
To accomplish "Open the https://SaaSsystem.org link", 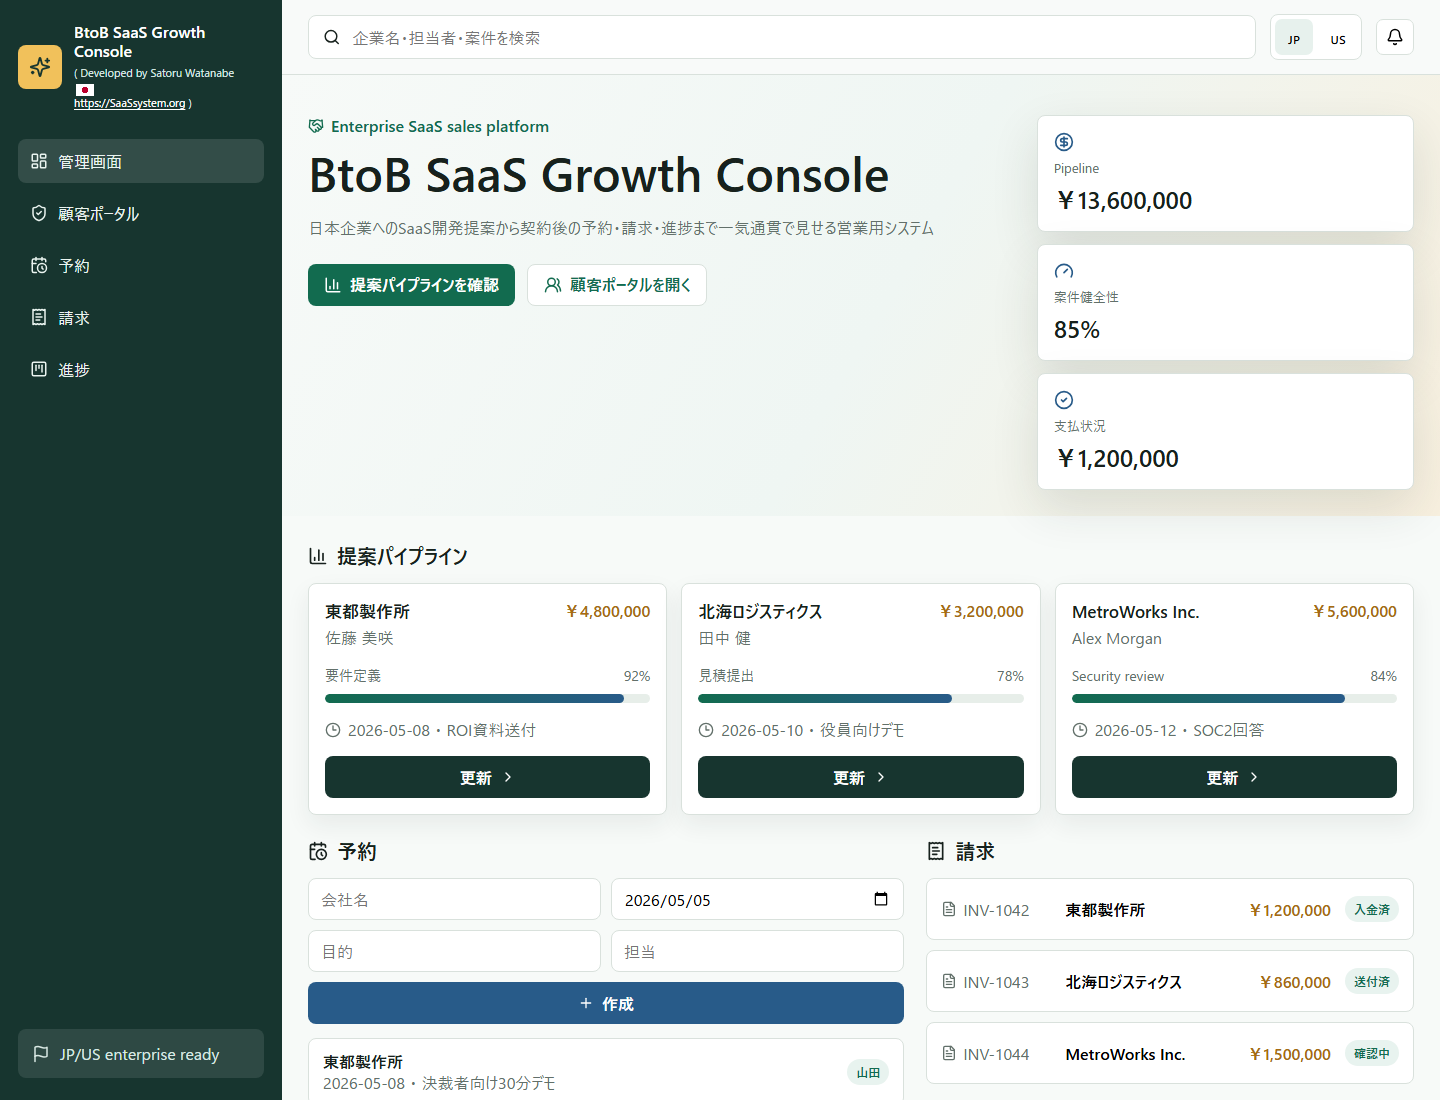I will 130,103.
